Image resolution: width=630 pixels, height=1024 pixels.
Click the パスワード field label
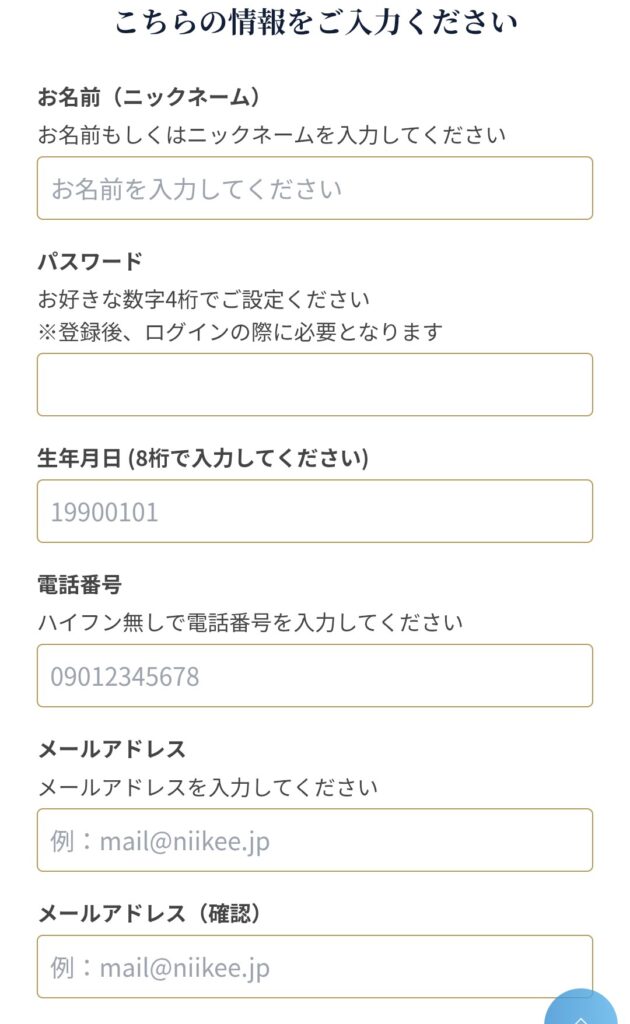(90, 262)
